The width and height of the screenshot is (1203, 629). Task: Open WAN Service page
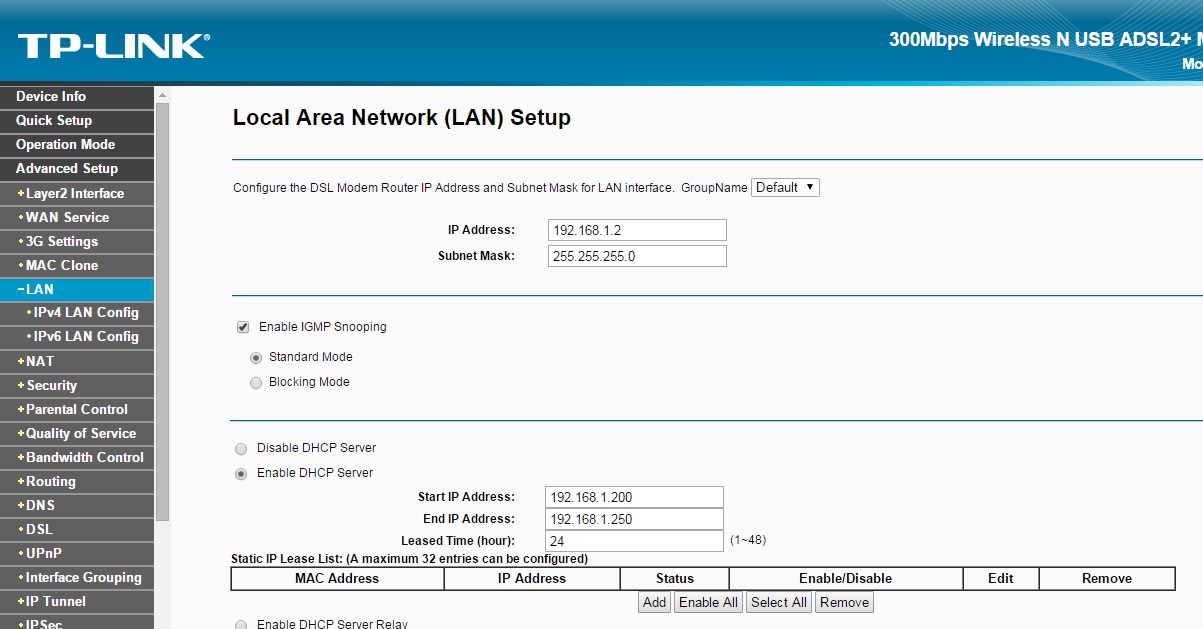click(x=77, y=218)
